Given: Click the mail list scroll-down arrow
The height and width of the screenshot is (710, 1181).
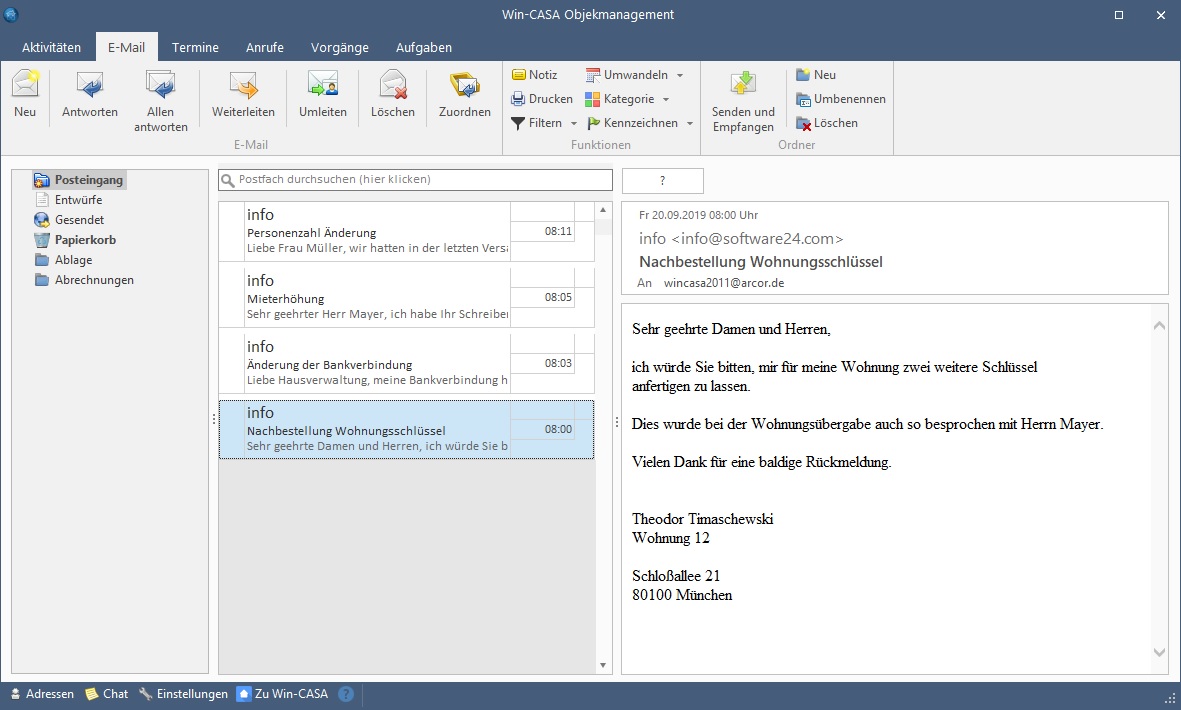Looking at the screenshot, I should [x=603, y=665].
